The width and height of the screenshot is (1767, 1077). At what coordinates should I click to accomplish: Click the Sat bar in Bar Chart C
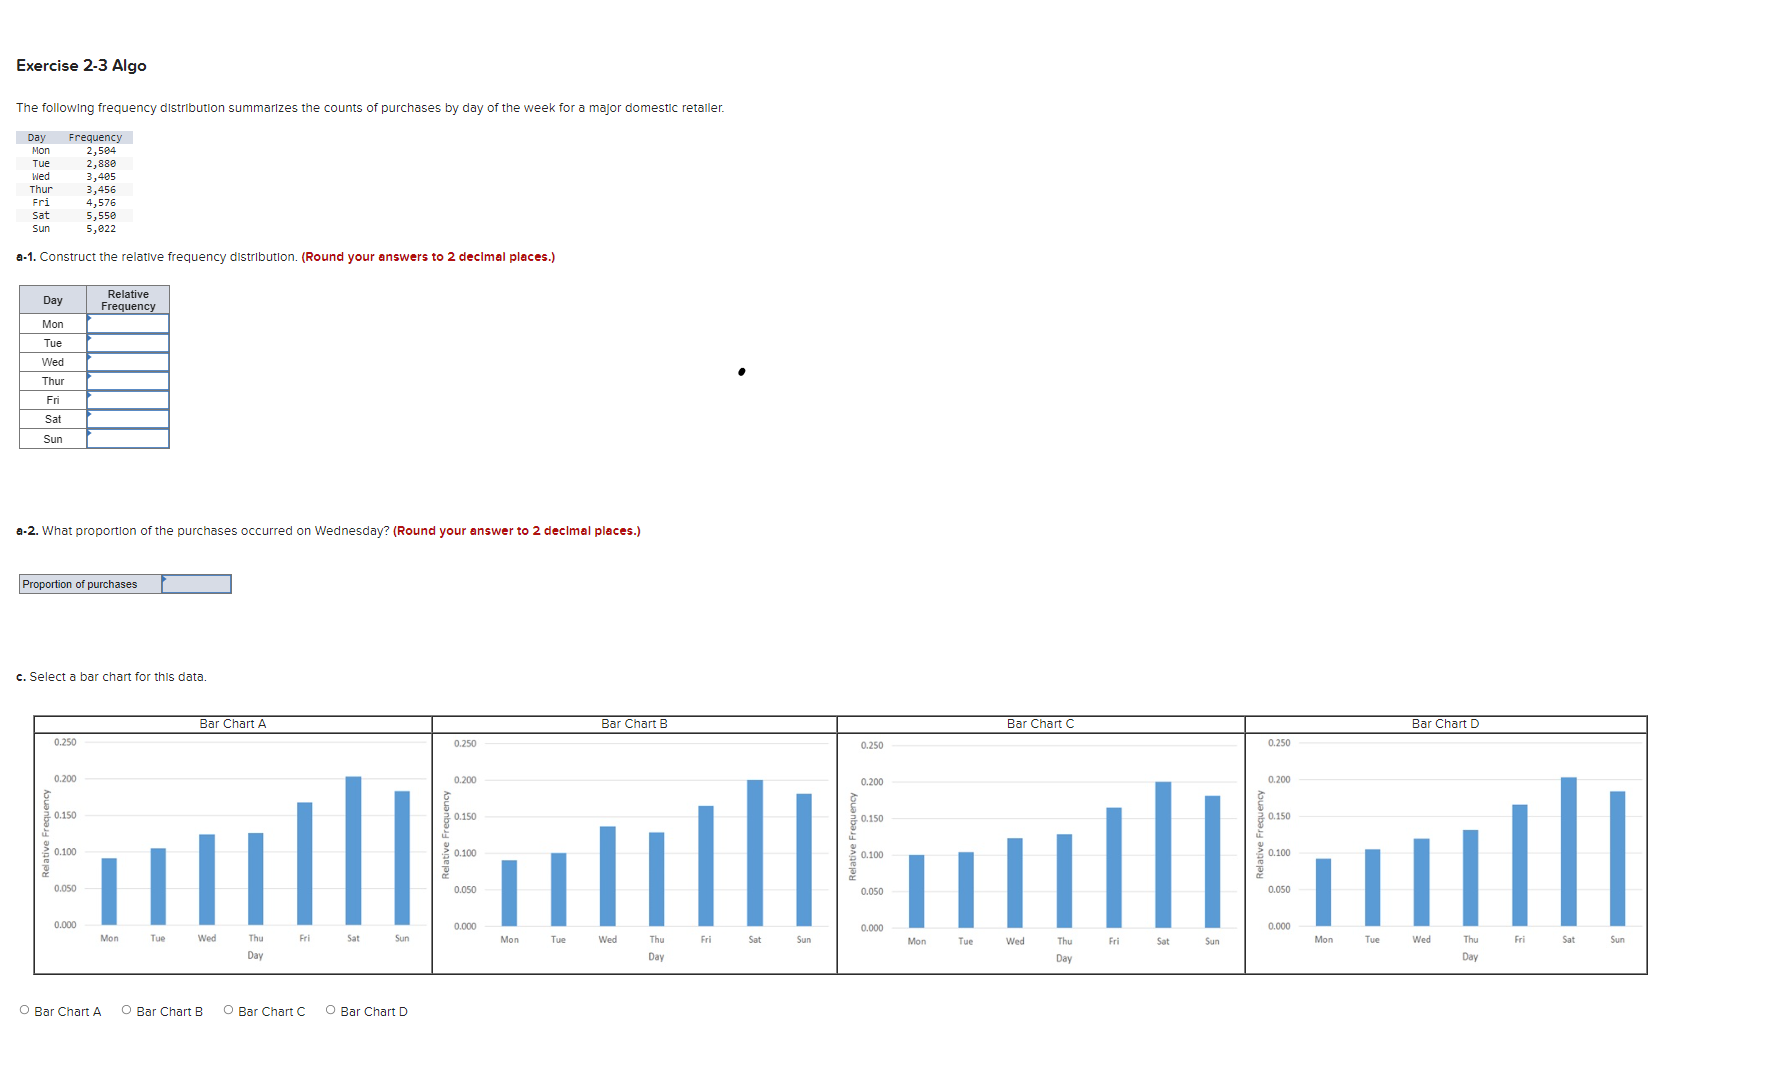coord(1163,855)
